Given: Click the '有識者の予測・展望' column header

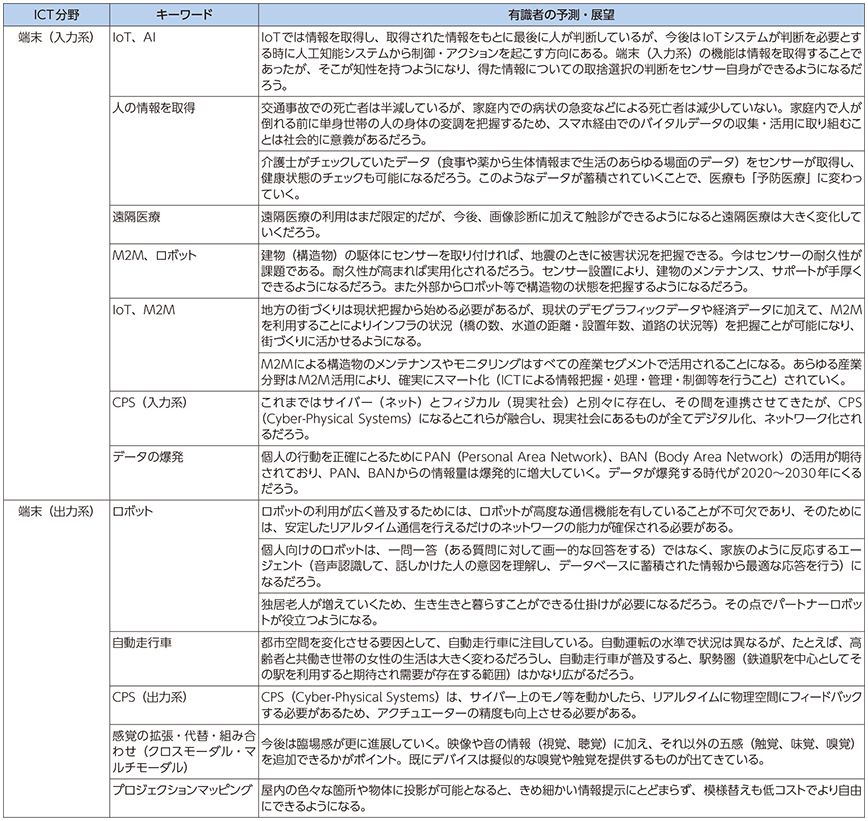Looking at the screenshot, I should [x=561, y=15].
